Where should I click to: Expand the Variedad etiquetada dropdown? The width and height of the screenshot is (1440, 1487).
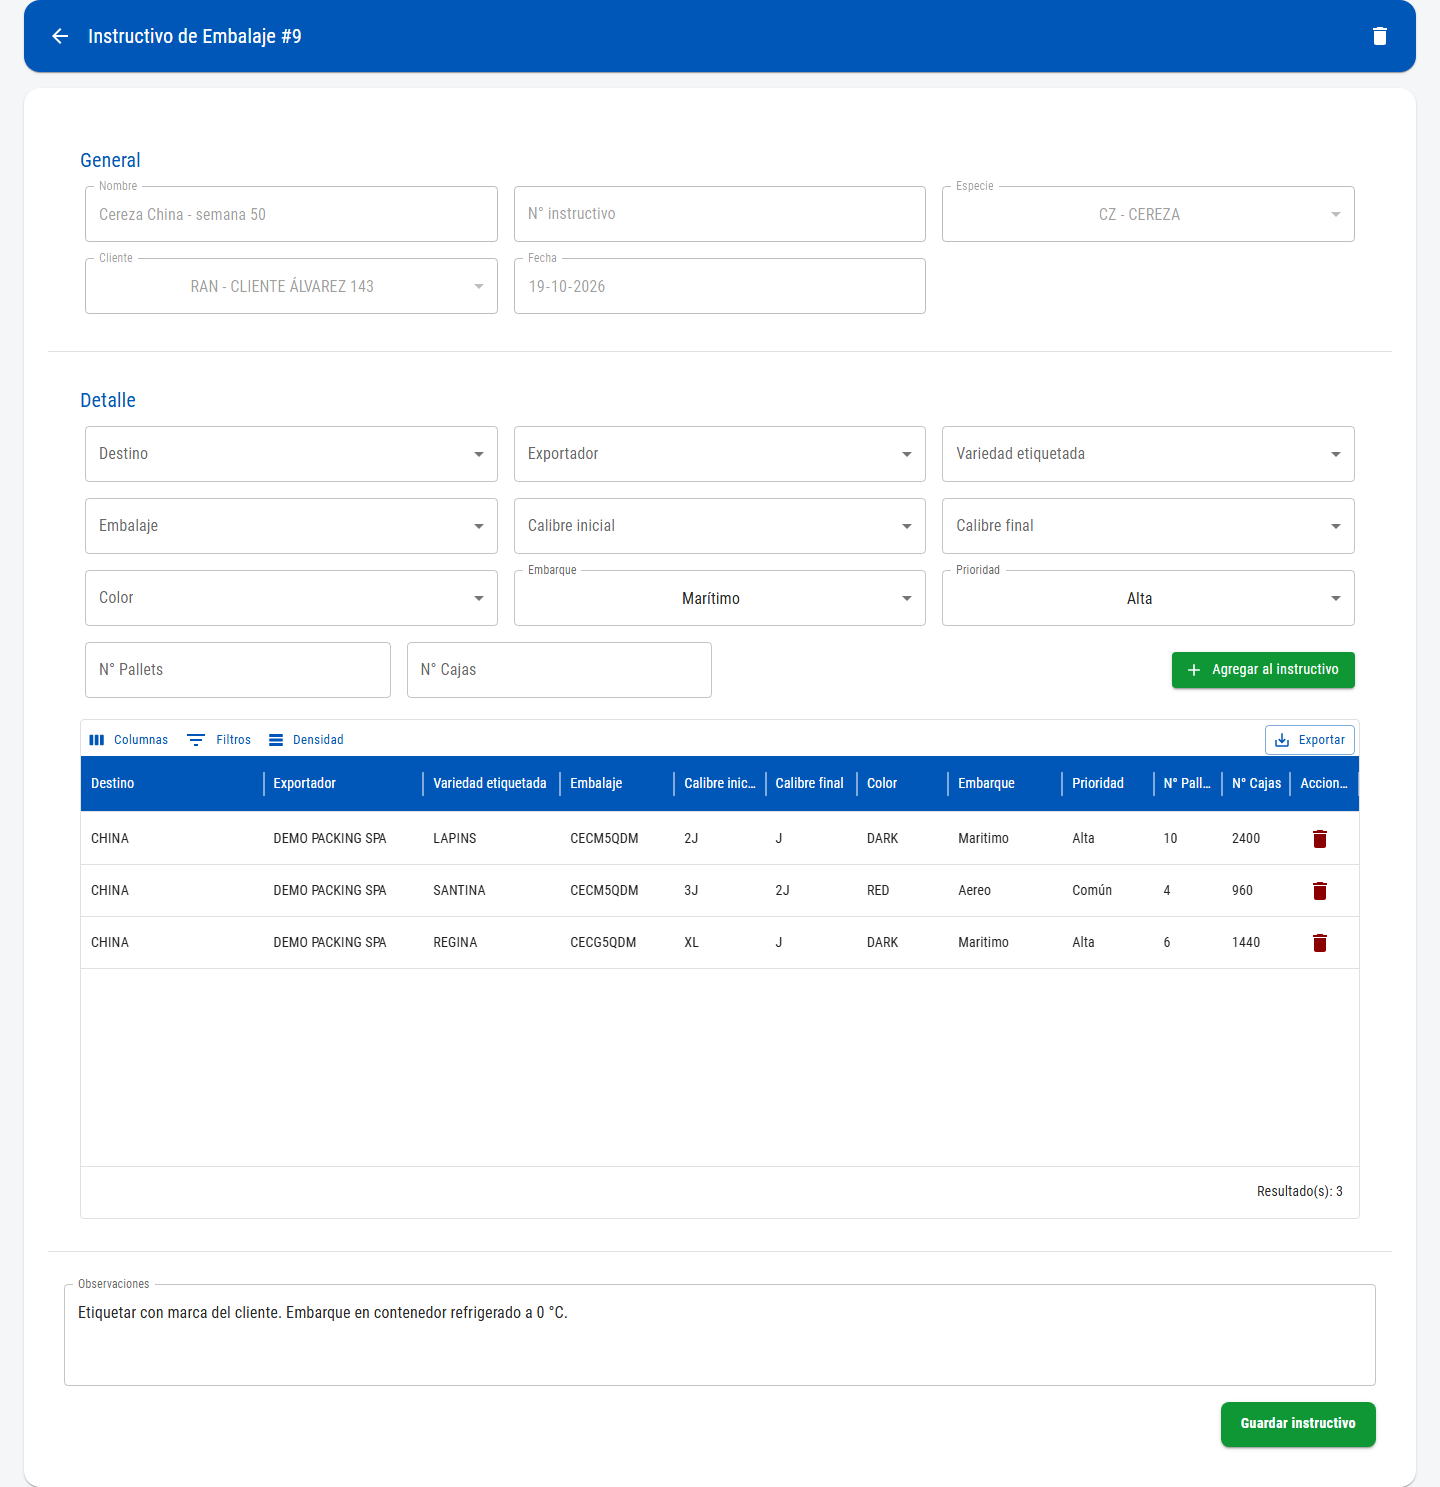[1148, 454]
